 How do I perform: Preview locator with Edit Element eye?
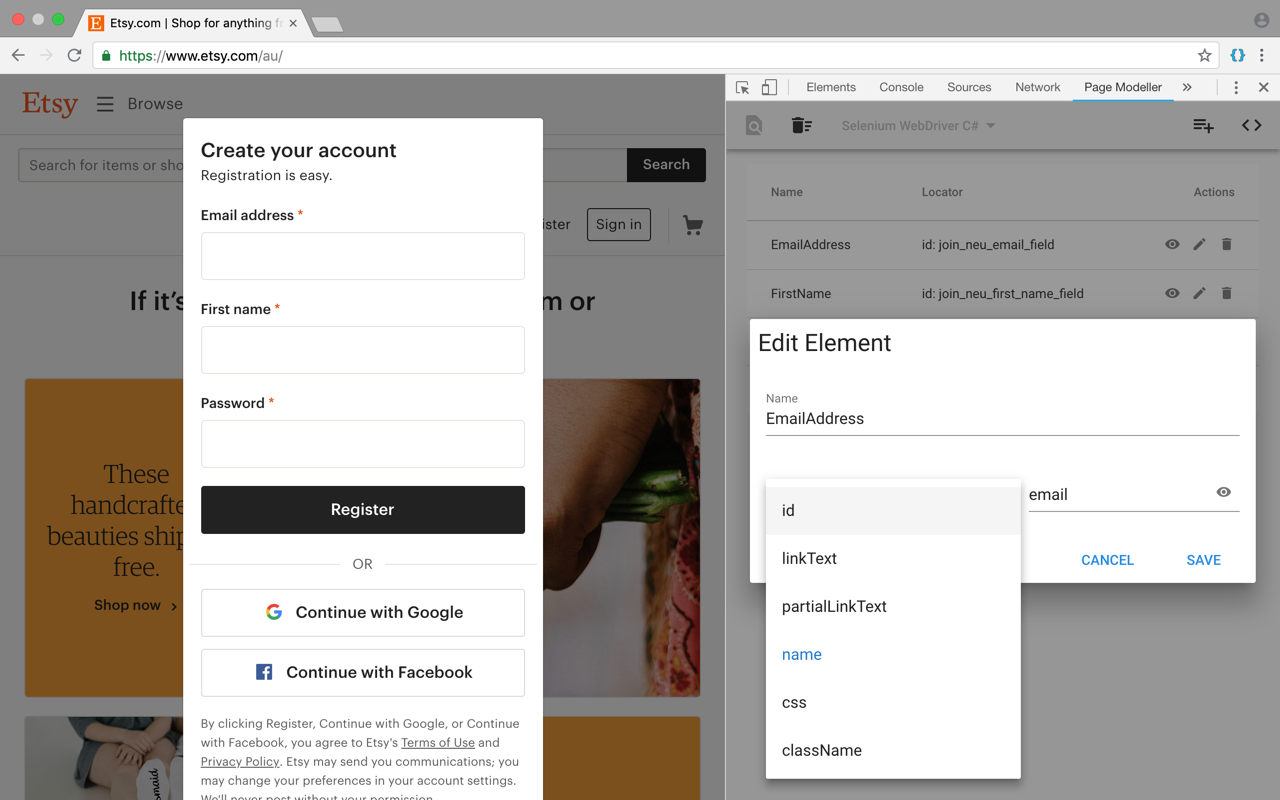tap(1223, 492)
